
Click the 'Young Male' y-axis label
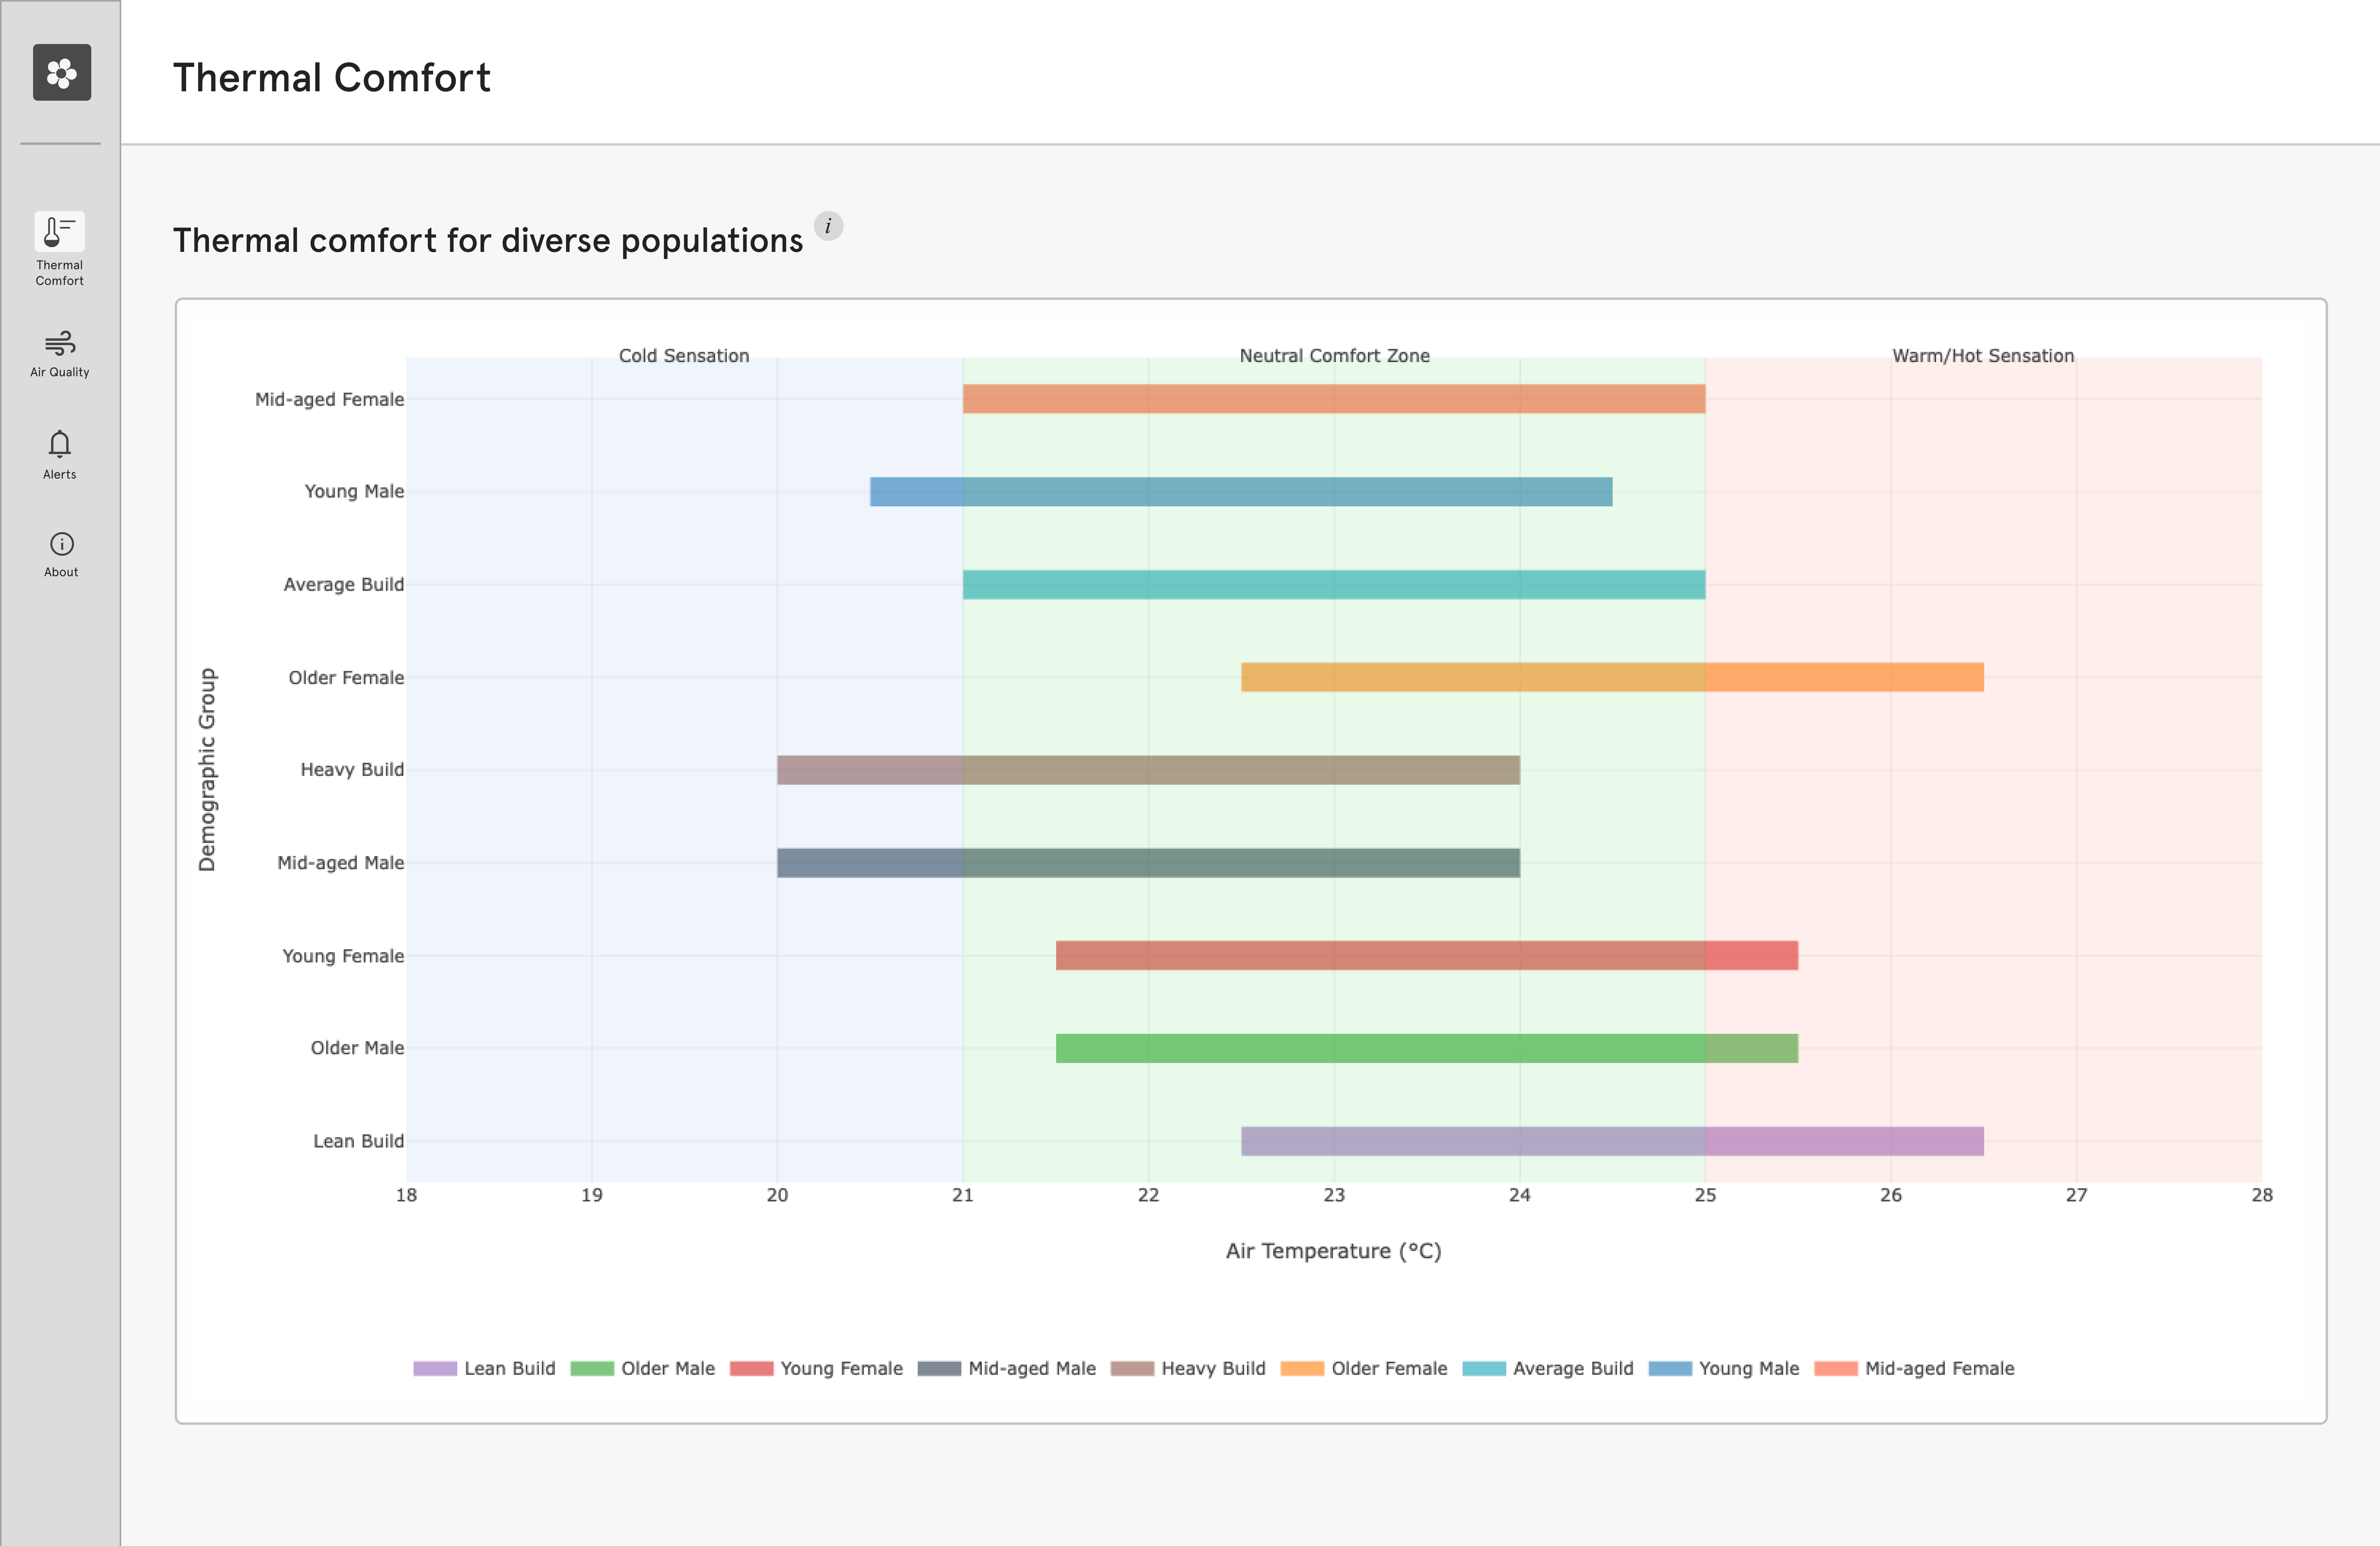tap(354, 491)
